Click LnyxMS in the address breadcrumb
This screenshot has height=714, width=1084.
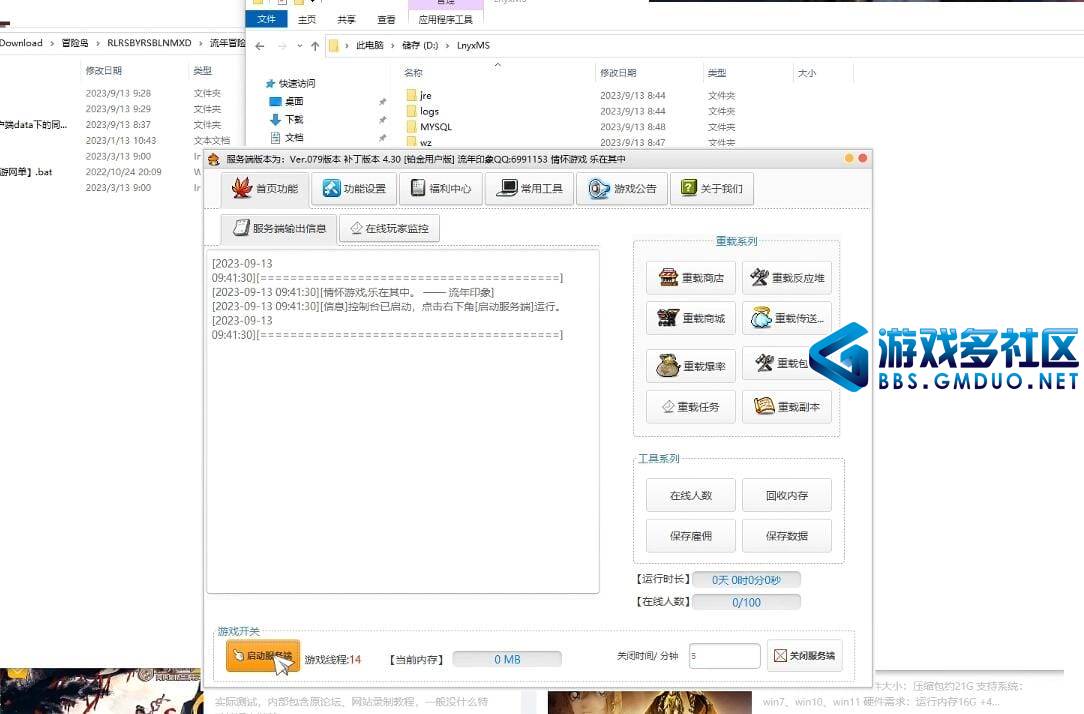click(474, 46)
